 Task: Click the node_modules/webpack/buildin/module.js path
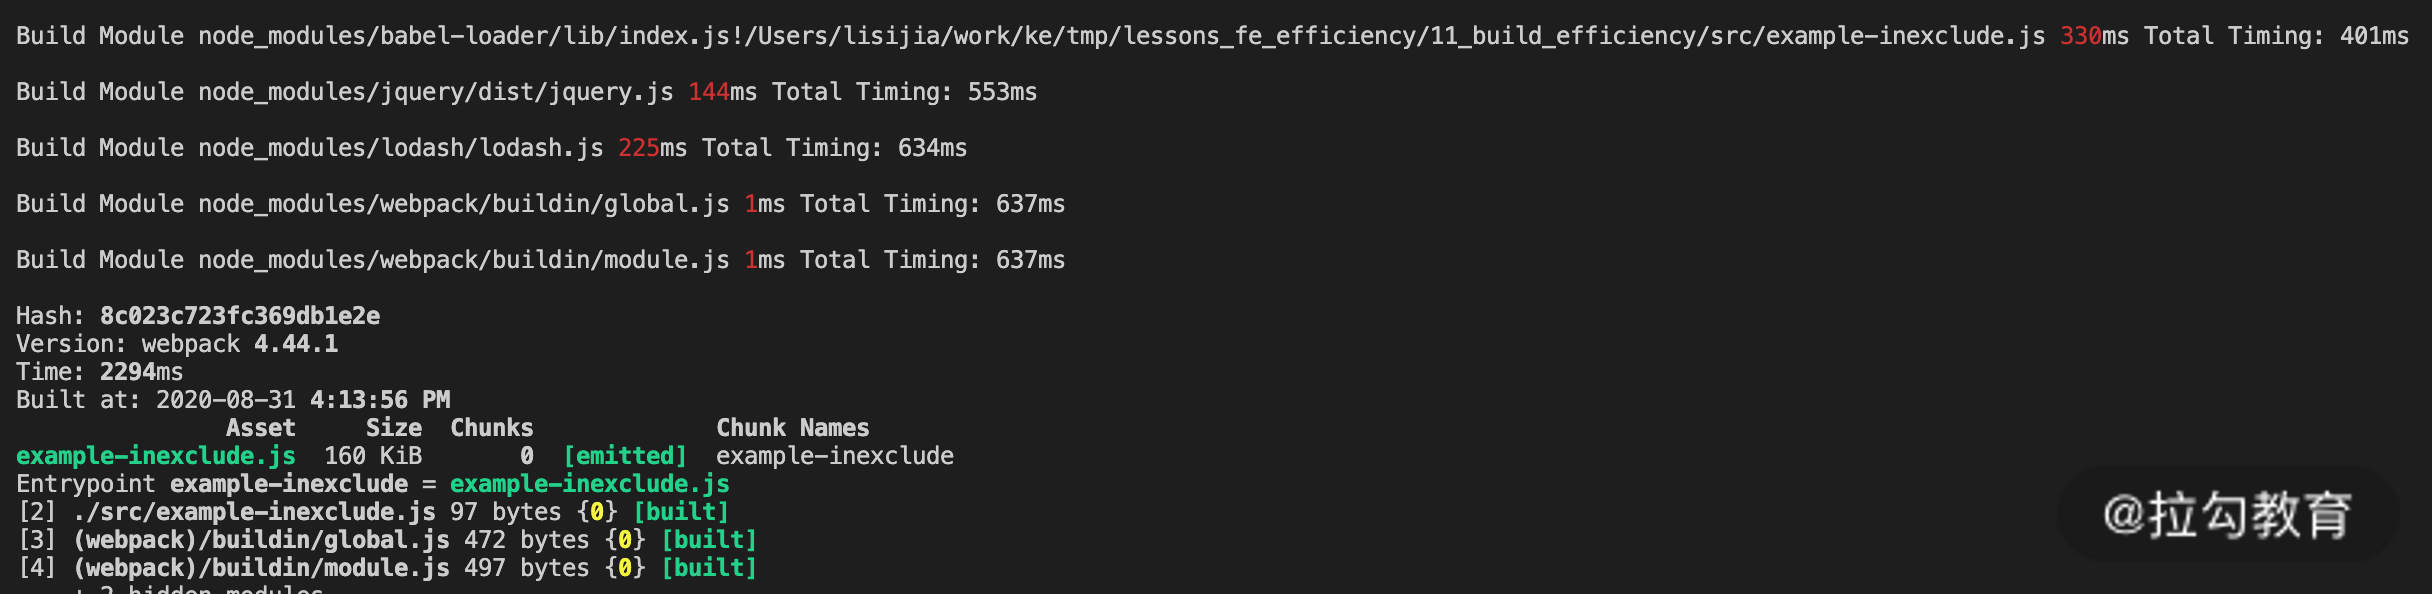pos(463,260)
